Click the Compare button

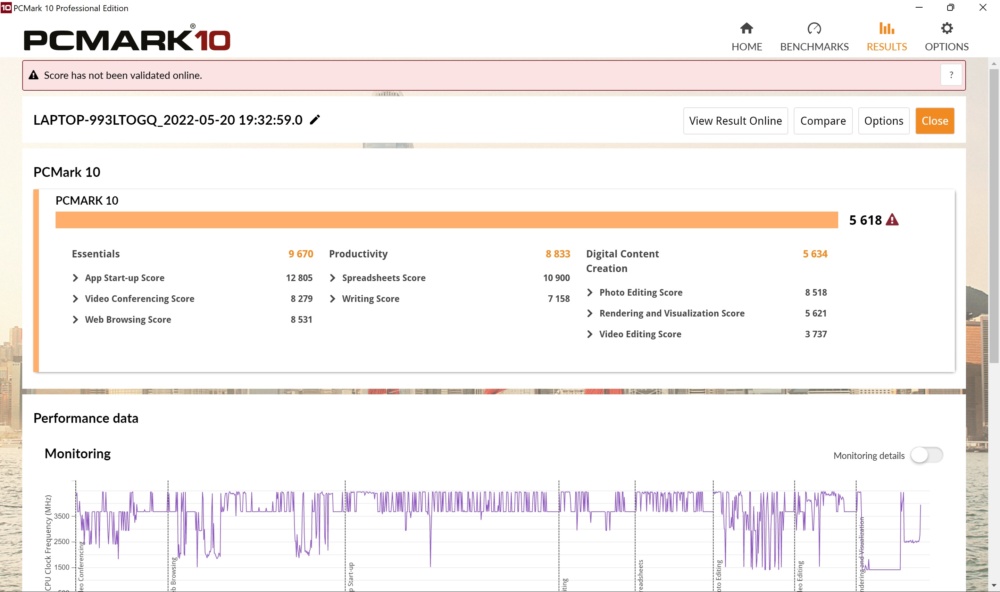pos(823,121)
